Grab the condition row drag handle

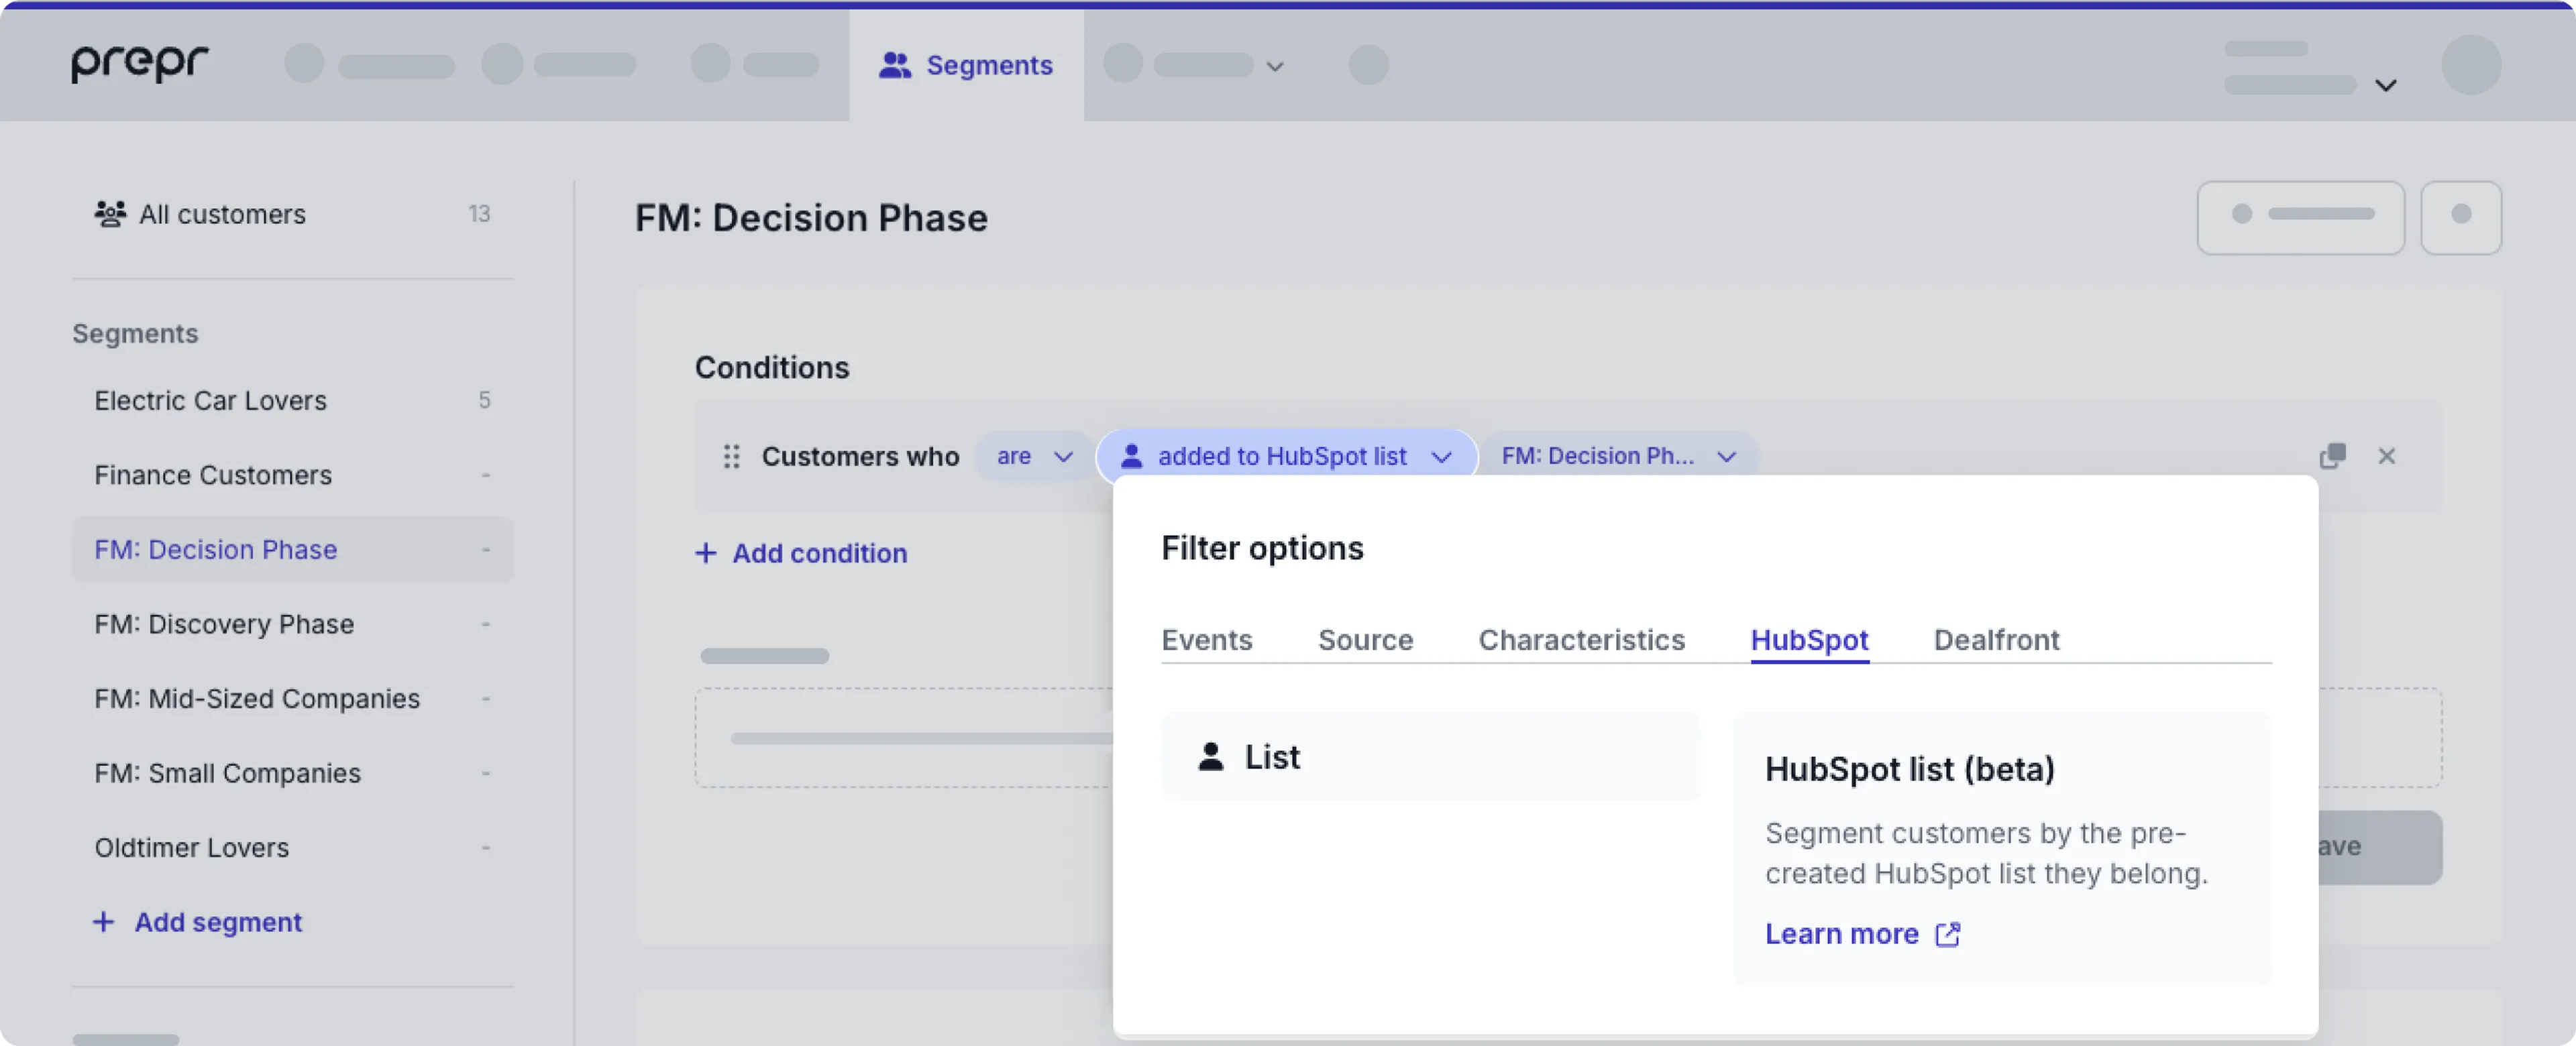click(x=731, y=456)
